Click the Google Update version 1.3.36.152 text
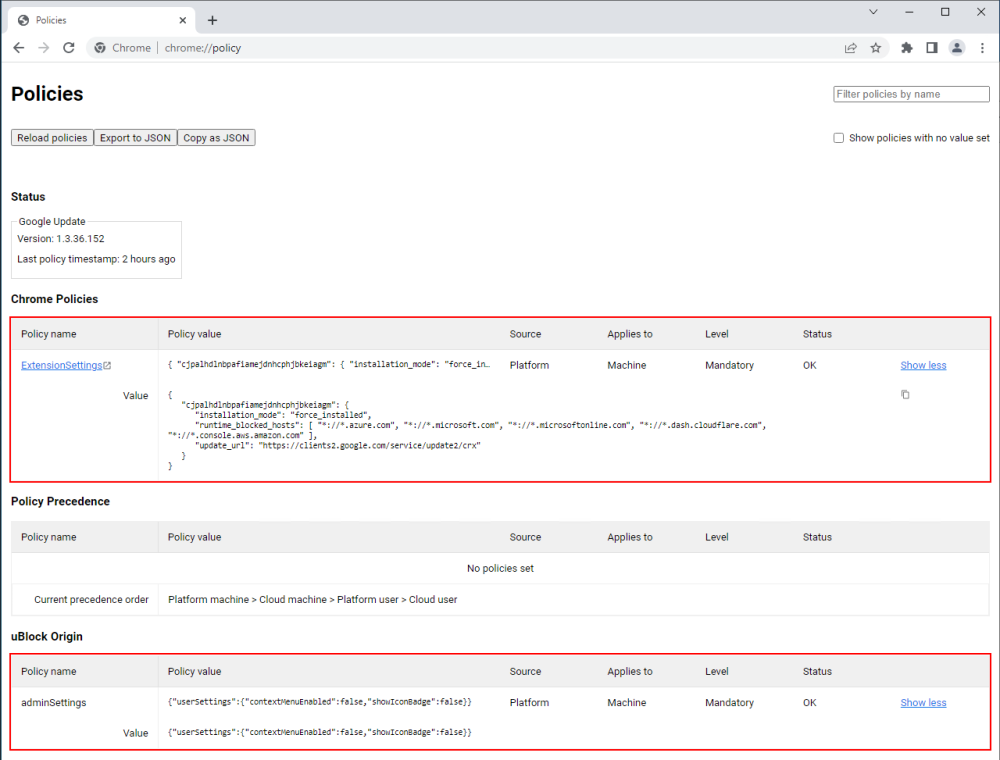 pos(61,238)
